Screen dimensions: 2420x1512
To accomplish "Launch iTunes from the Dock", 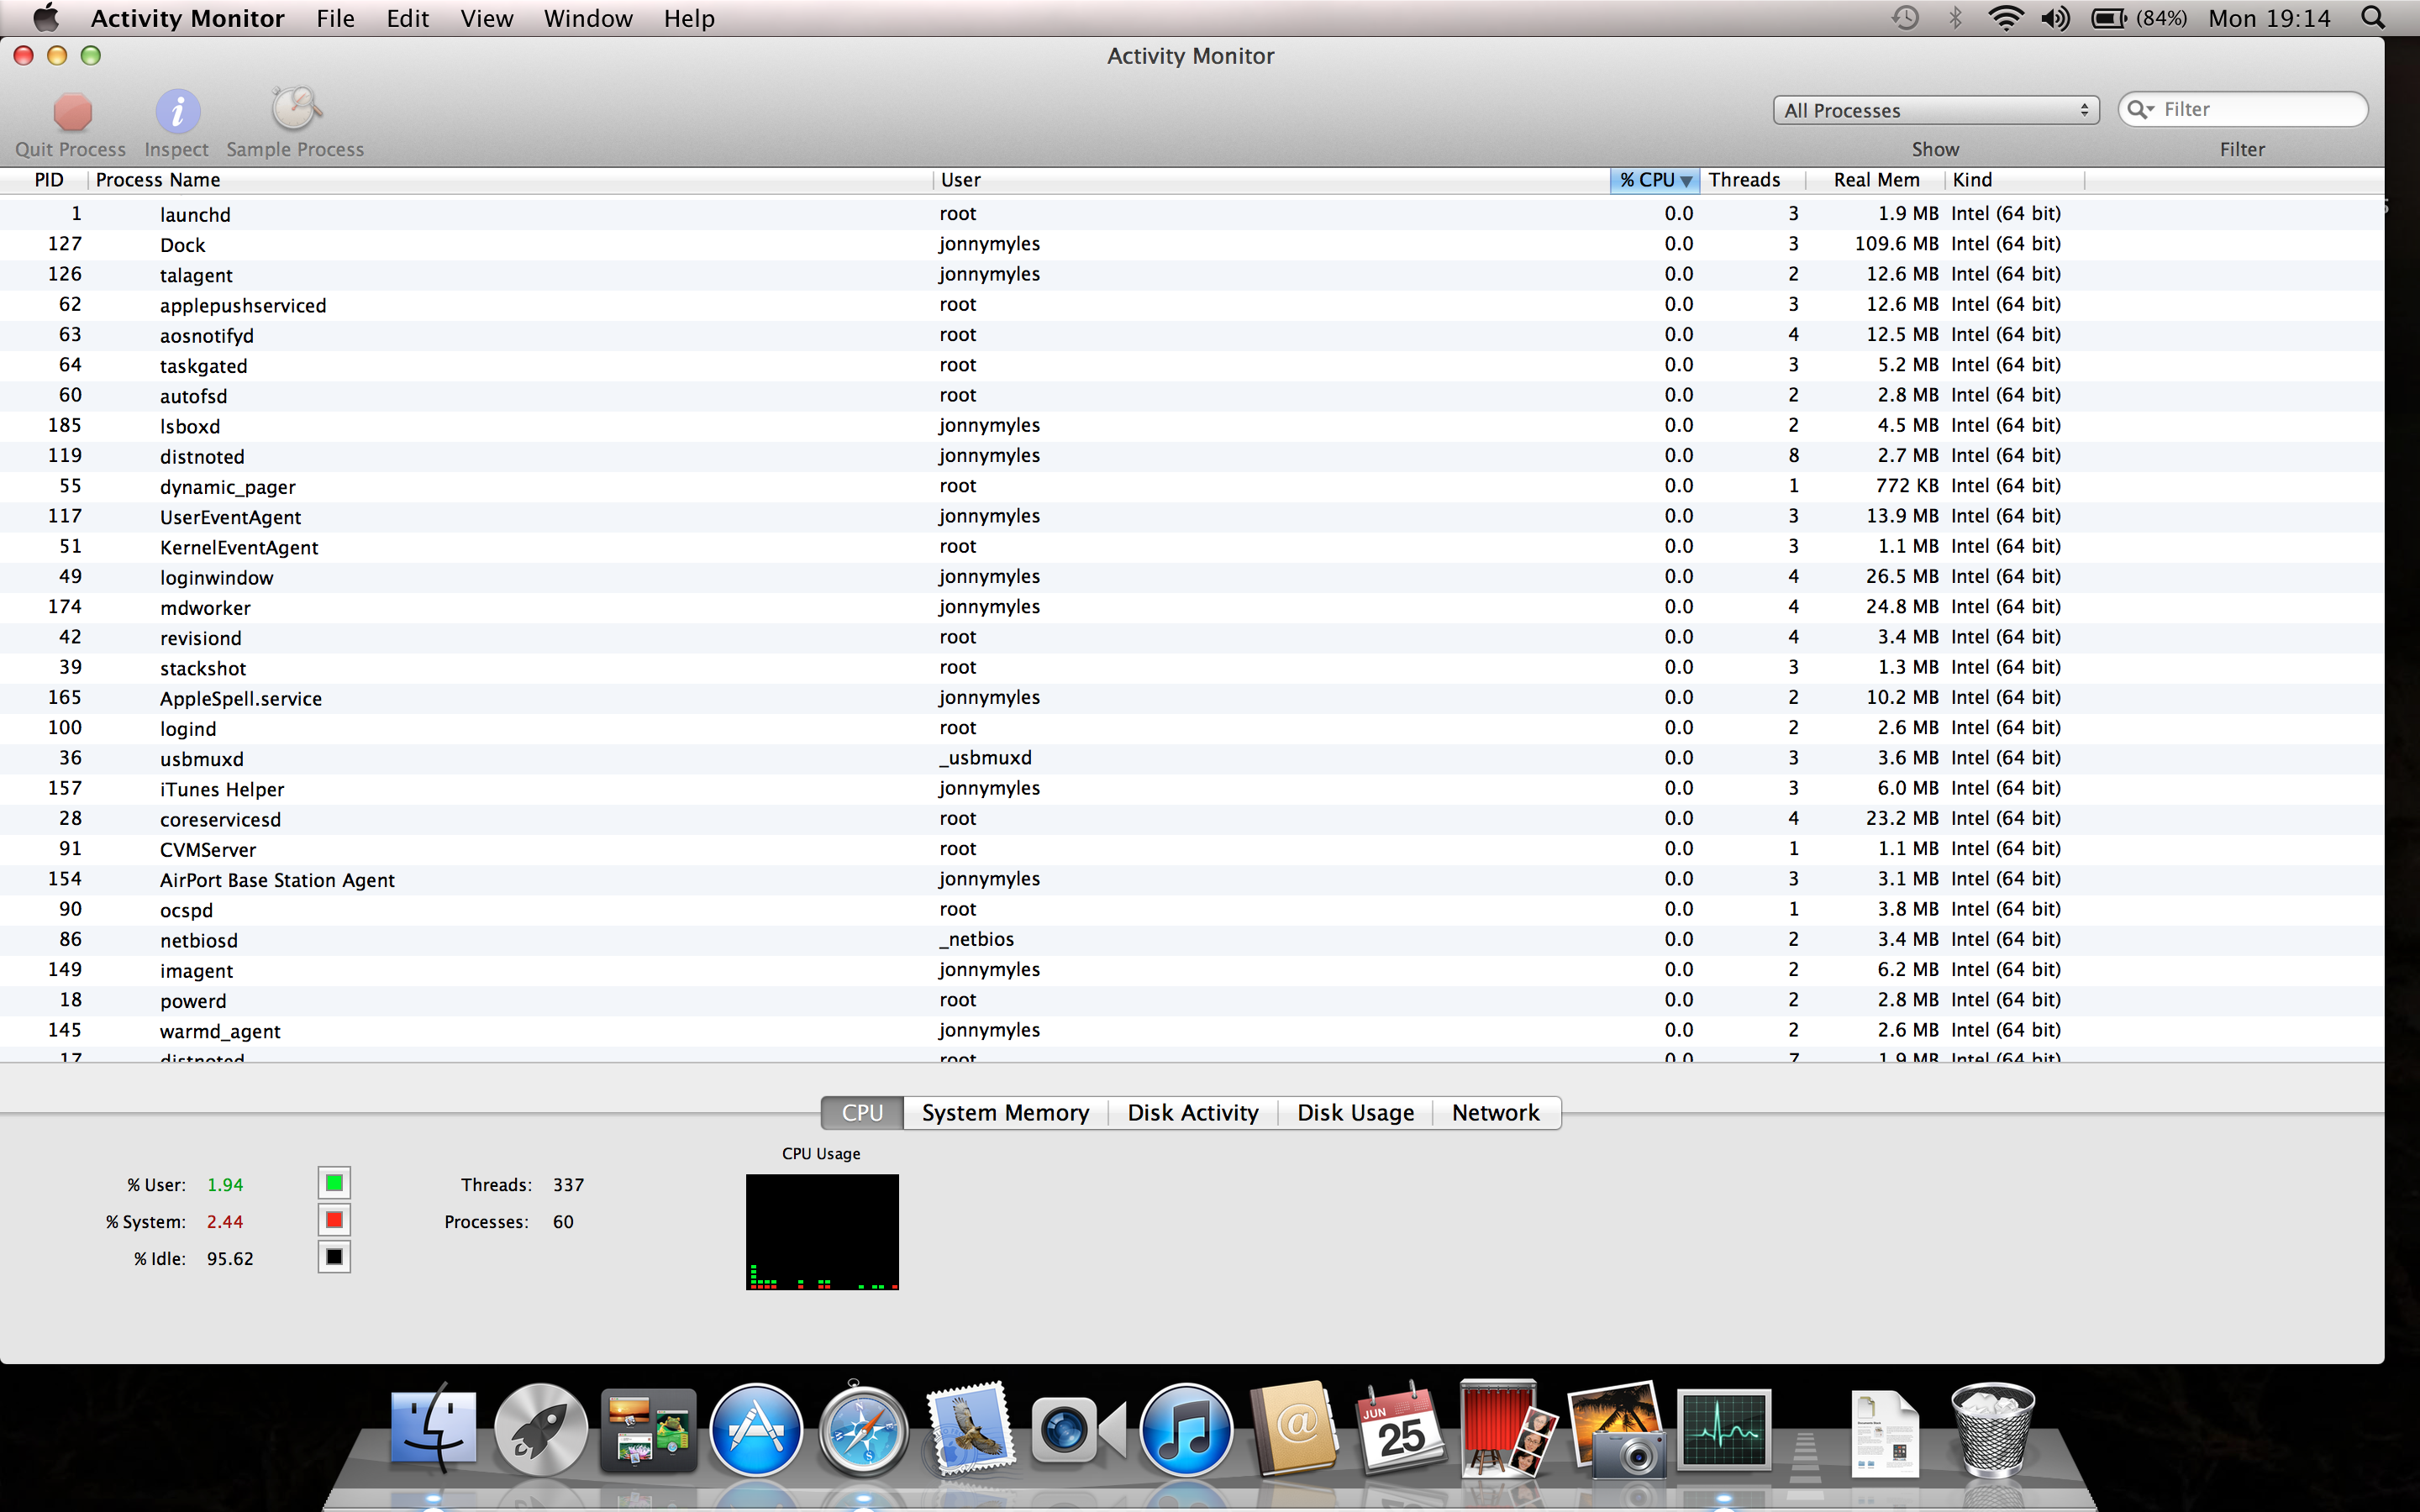I will (x=1186, y=1430).
